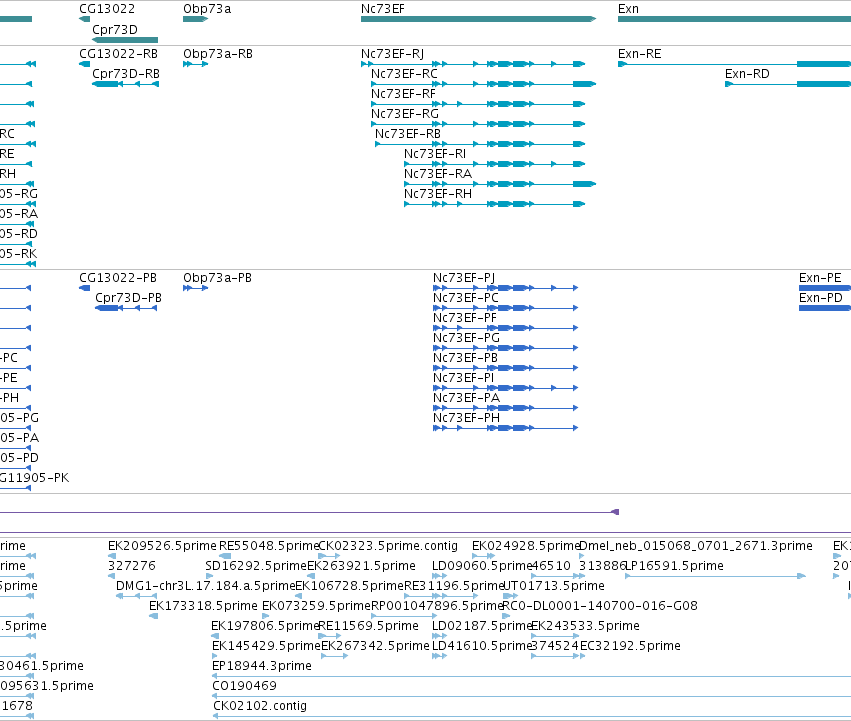Click EST label EK024928.5prime

[526, 546]
